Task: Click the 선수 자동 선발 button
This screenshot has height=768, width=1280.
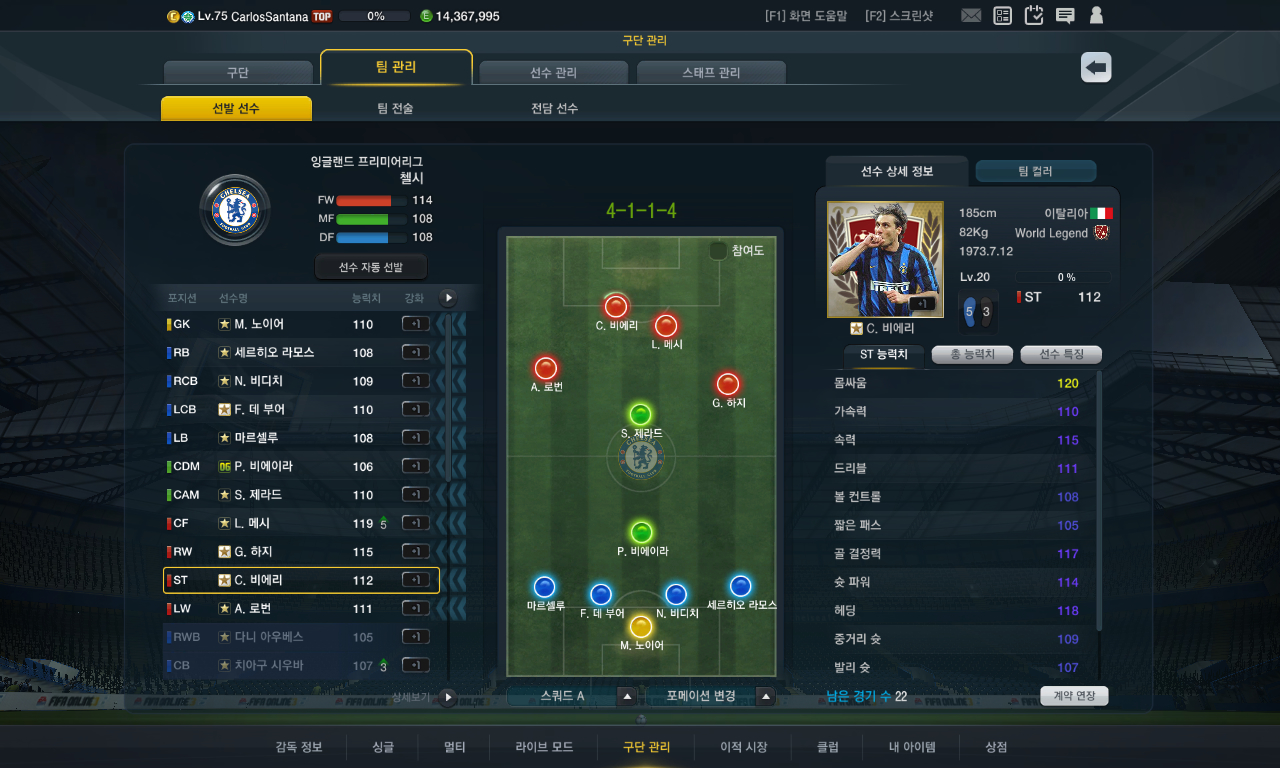Action: [x=371, y=267]
